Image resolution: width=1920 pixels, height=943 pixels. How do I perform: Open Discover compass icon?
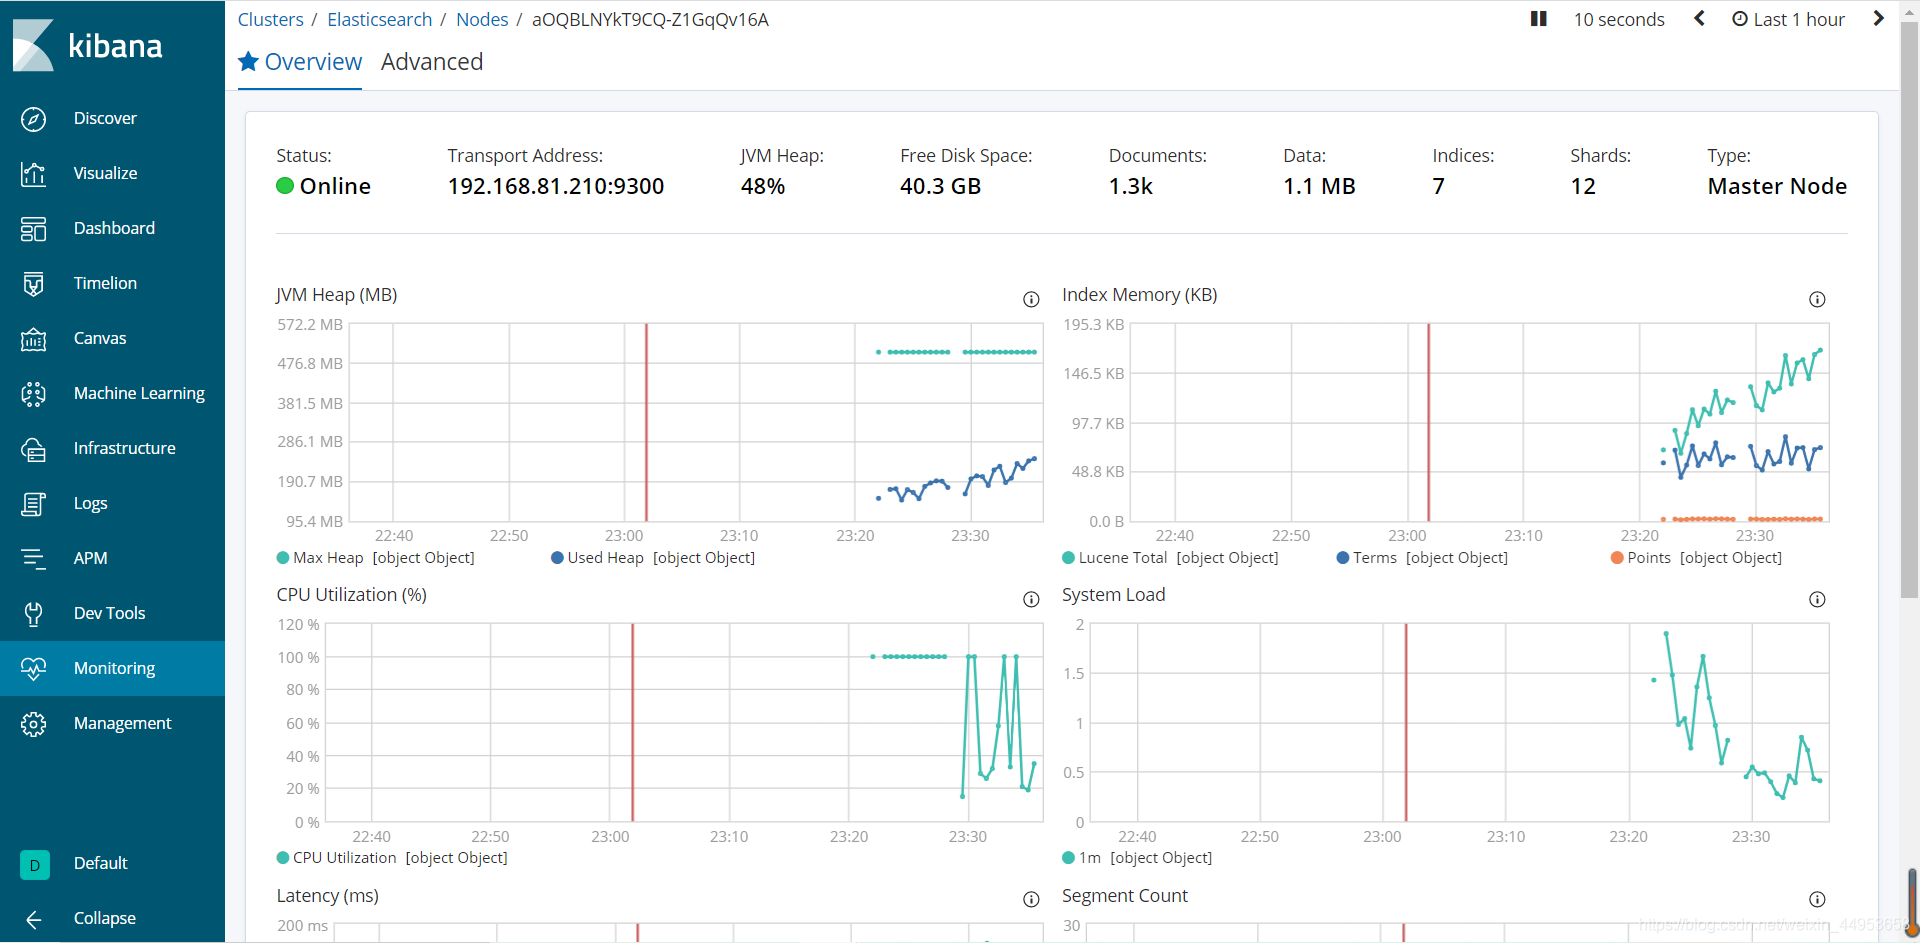coord(33,119)
